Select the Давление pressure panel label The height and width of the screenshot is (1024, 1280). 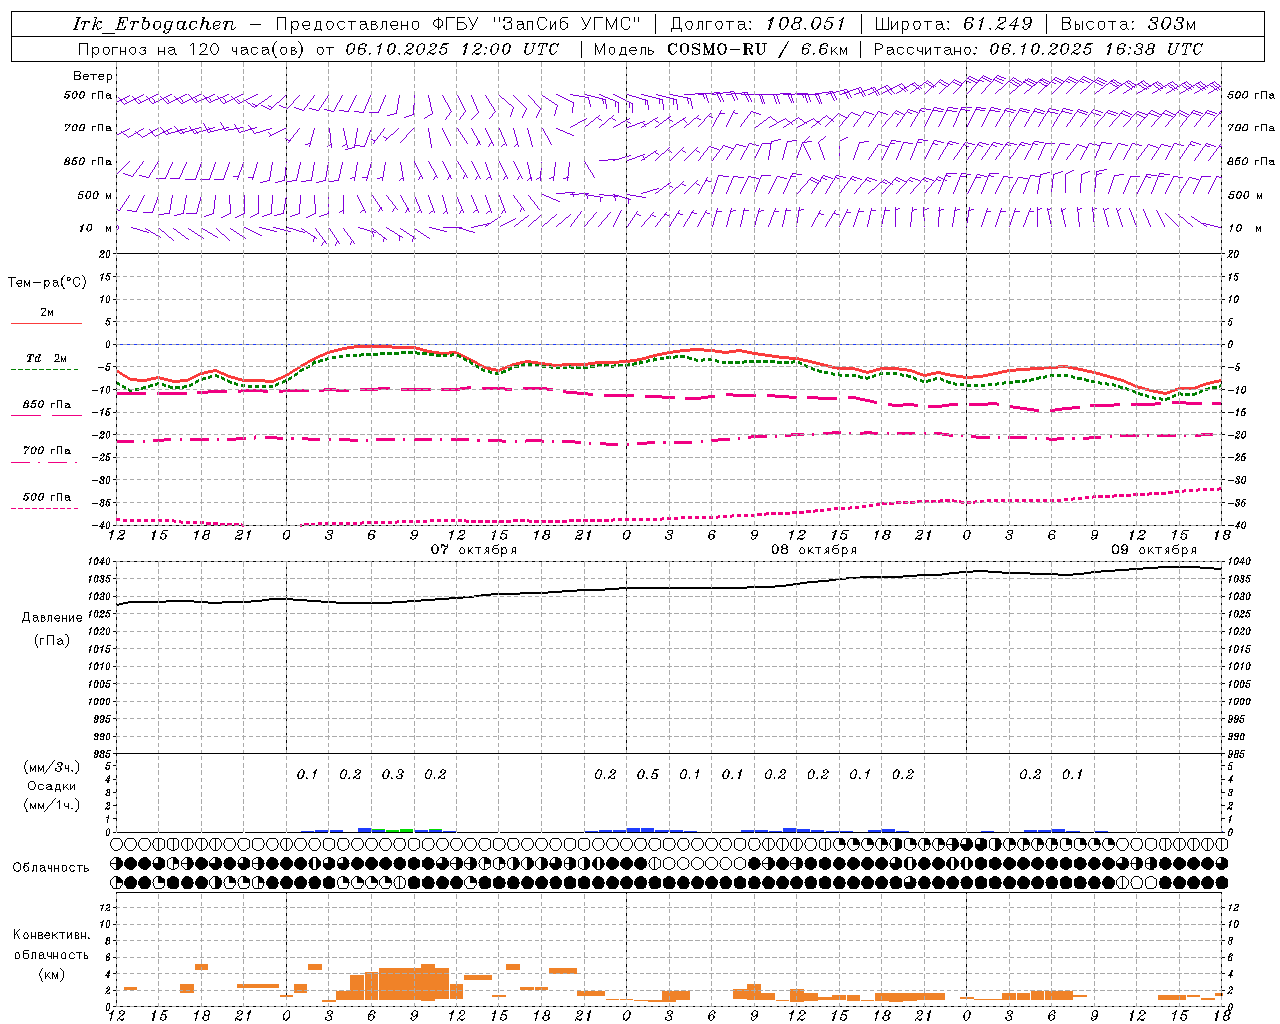pyautogui.click(x=52, y=618)
